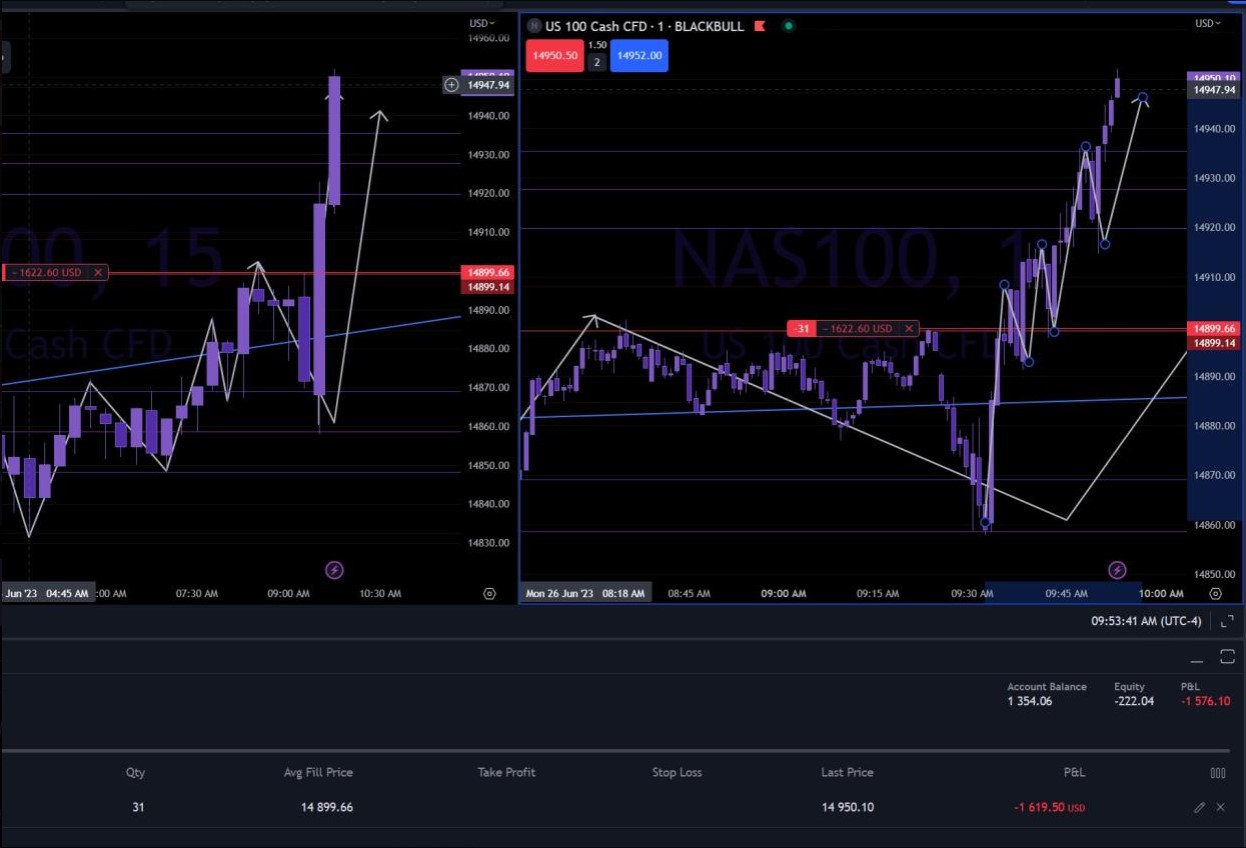1246x848 pixels.
Task: Close the position row with the X icon
Action: pyautogui.click(x=1220, y=807)
